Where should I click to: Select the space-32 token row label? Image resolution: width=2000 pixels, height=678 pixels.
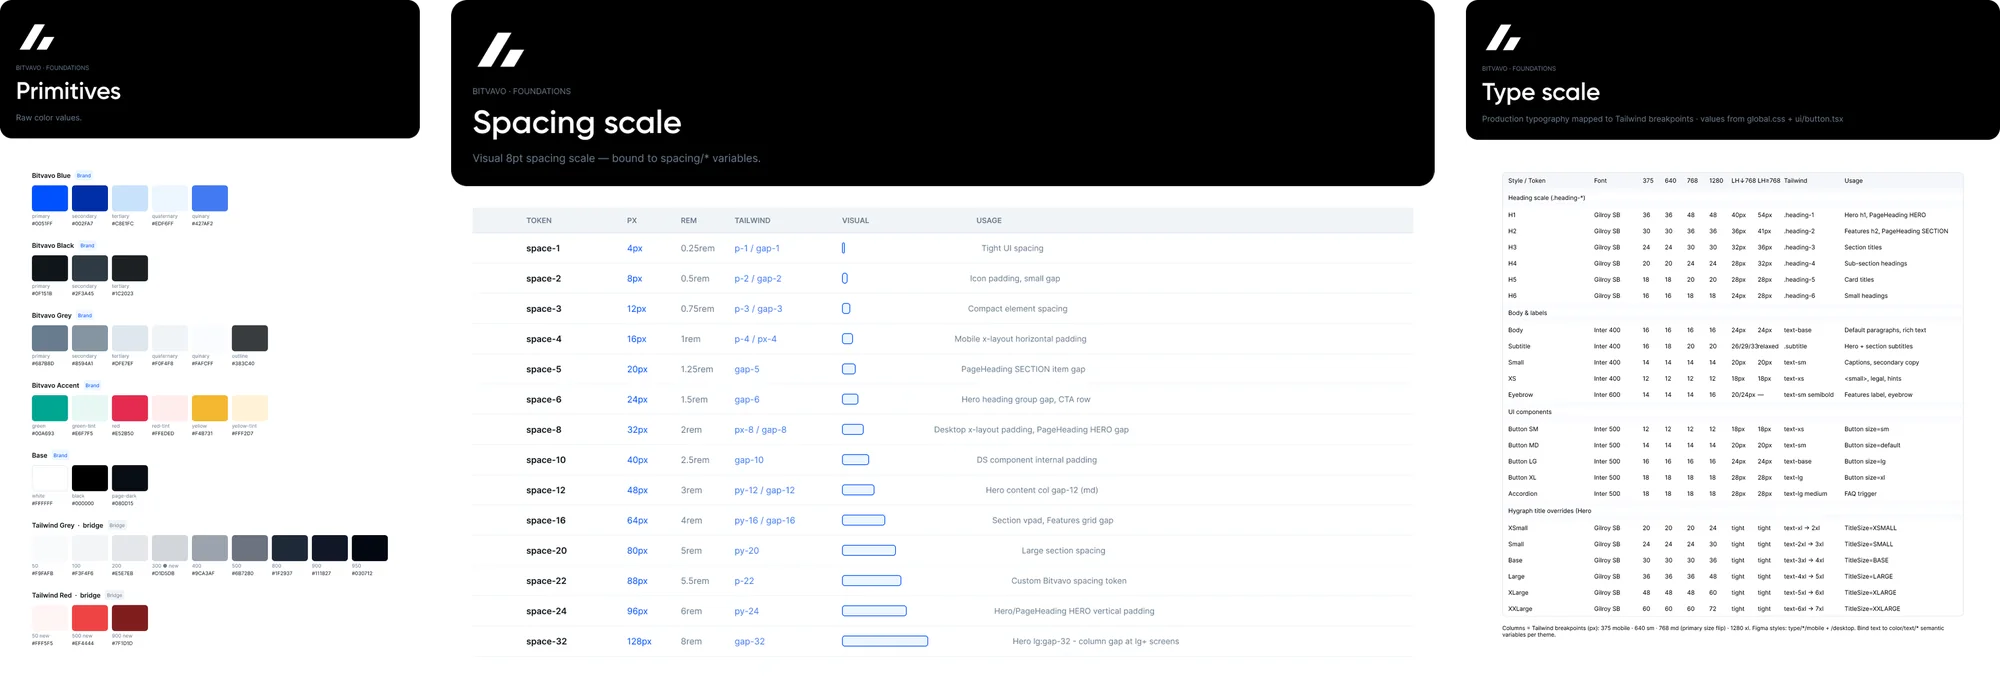[546, 641]
